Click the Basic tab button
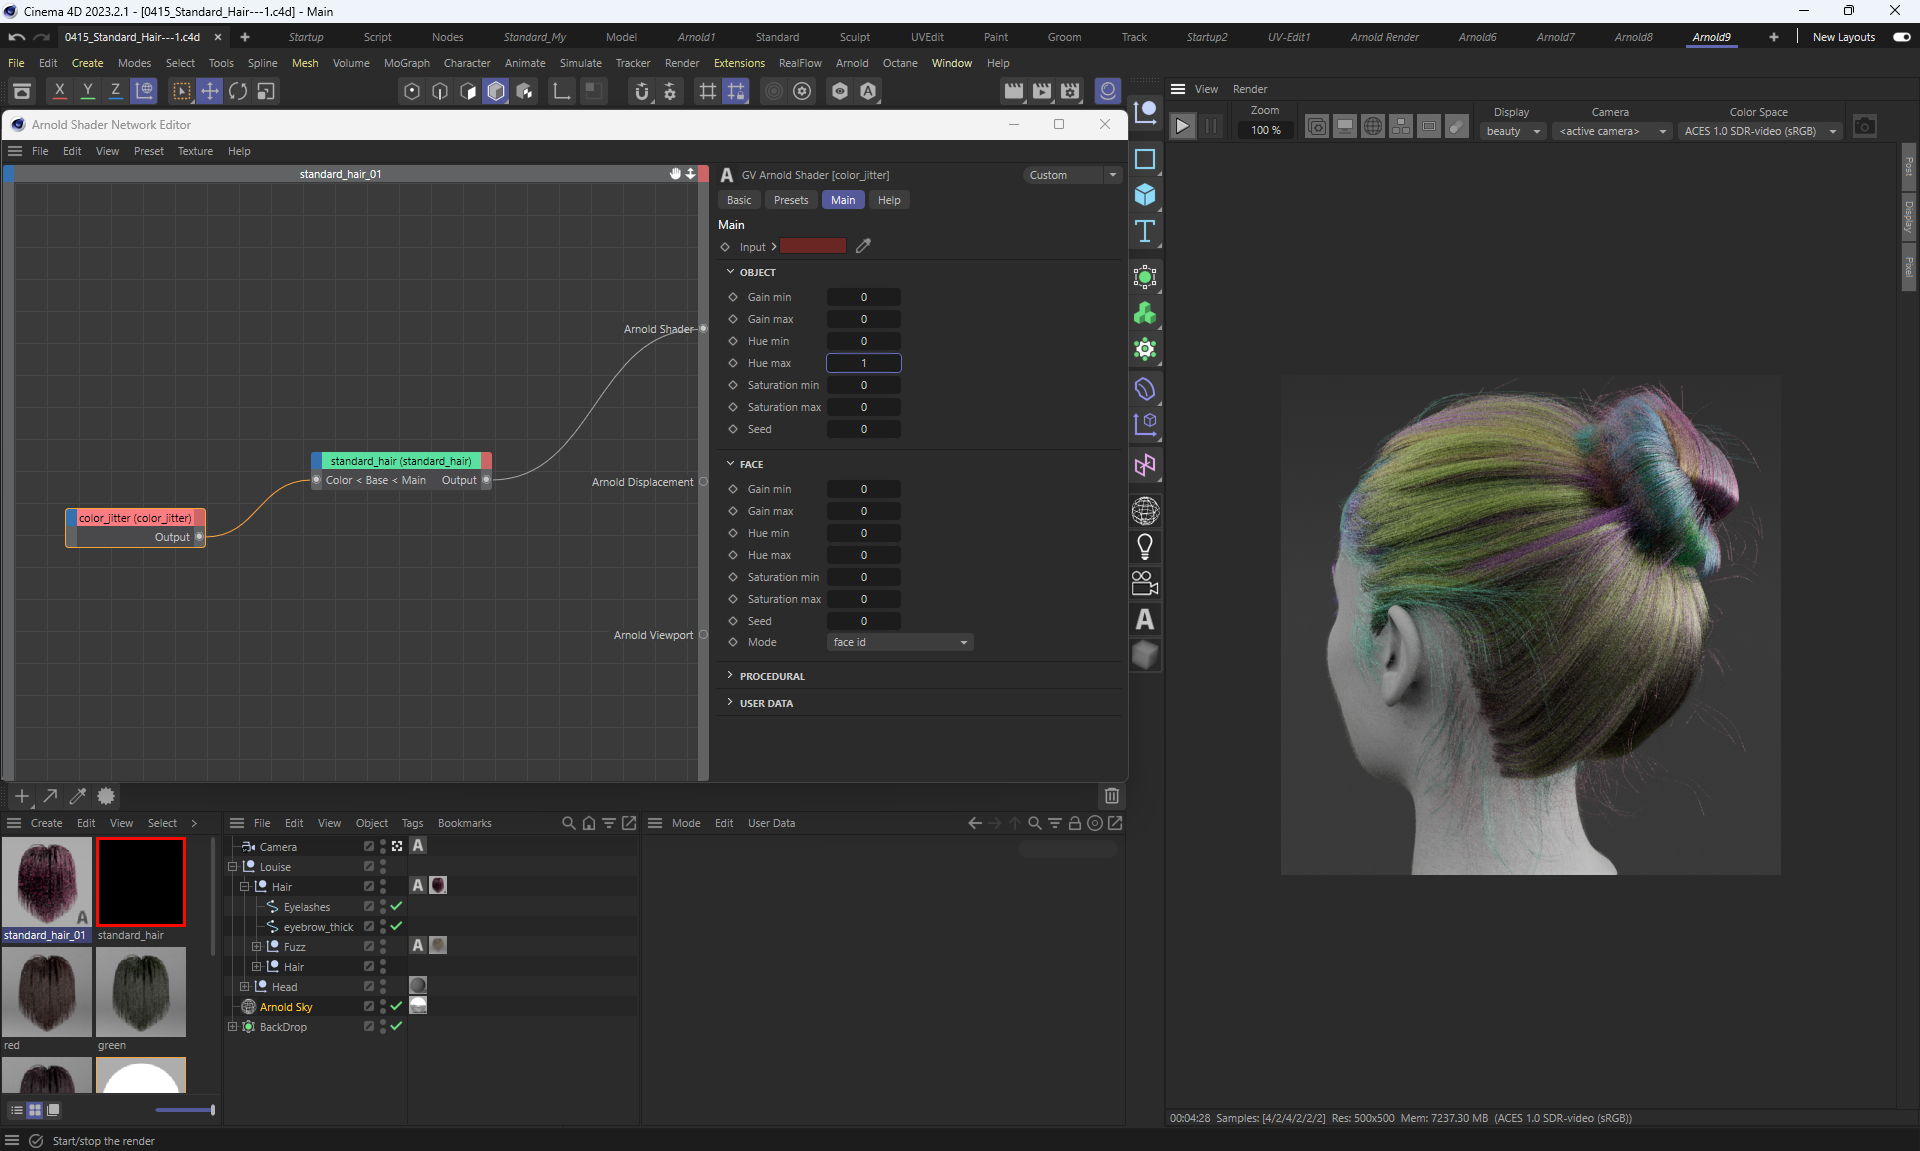 click(x=739, y=200)
